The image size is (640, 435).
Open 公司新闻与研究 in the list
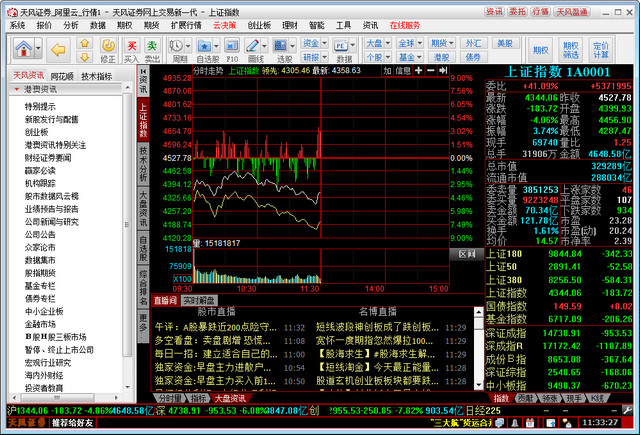(51, 222)
